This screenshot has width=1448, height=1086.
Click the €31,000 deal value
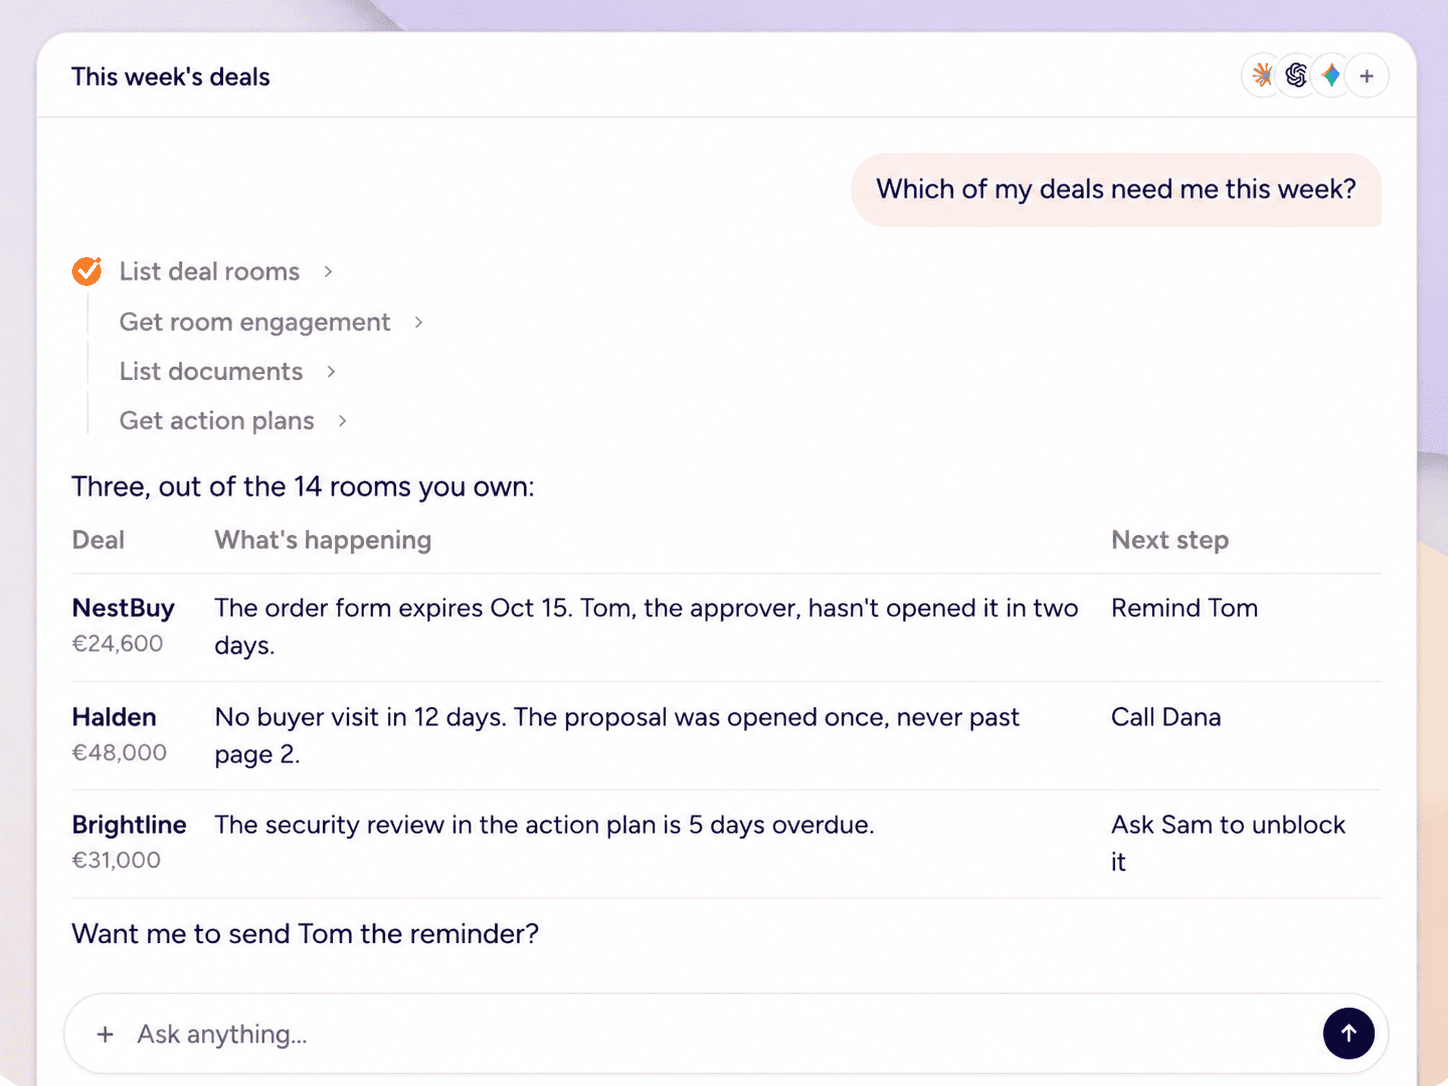click(116, 860)
